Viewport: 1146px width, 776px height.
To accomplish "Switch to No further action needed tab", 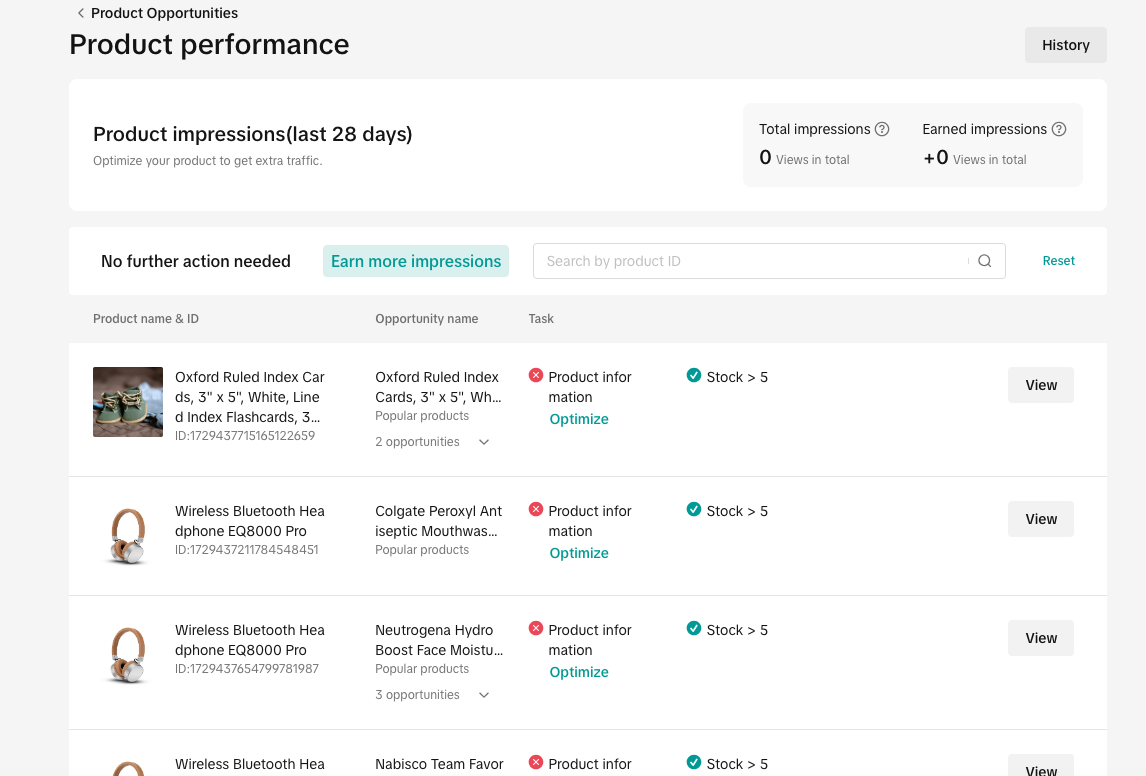I will 196,261.
